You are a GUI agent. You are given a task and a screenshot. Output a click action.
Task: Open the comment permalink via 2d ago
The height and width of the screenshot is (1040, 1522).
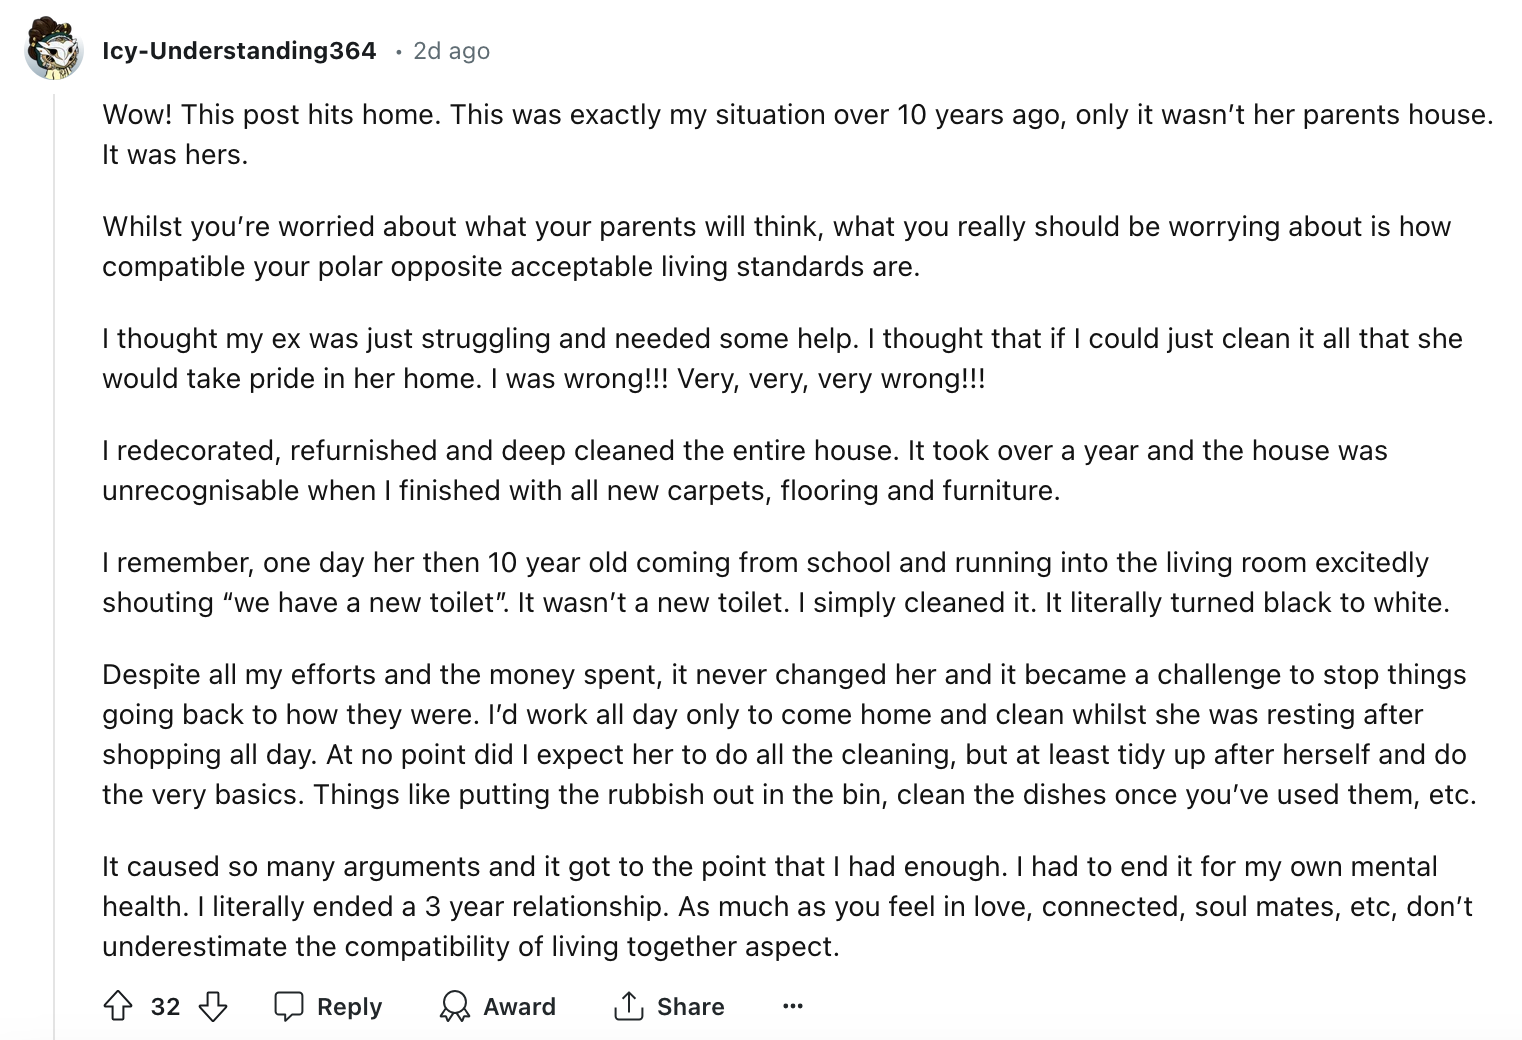(451, 51)
